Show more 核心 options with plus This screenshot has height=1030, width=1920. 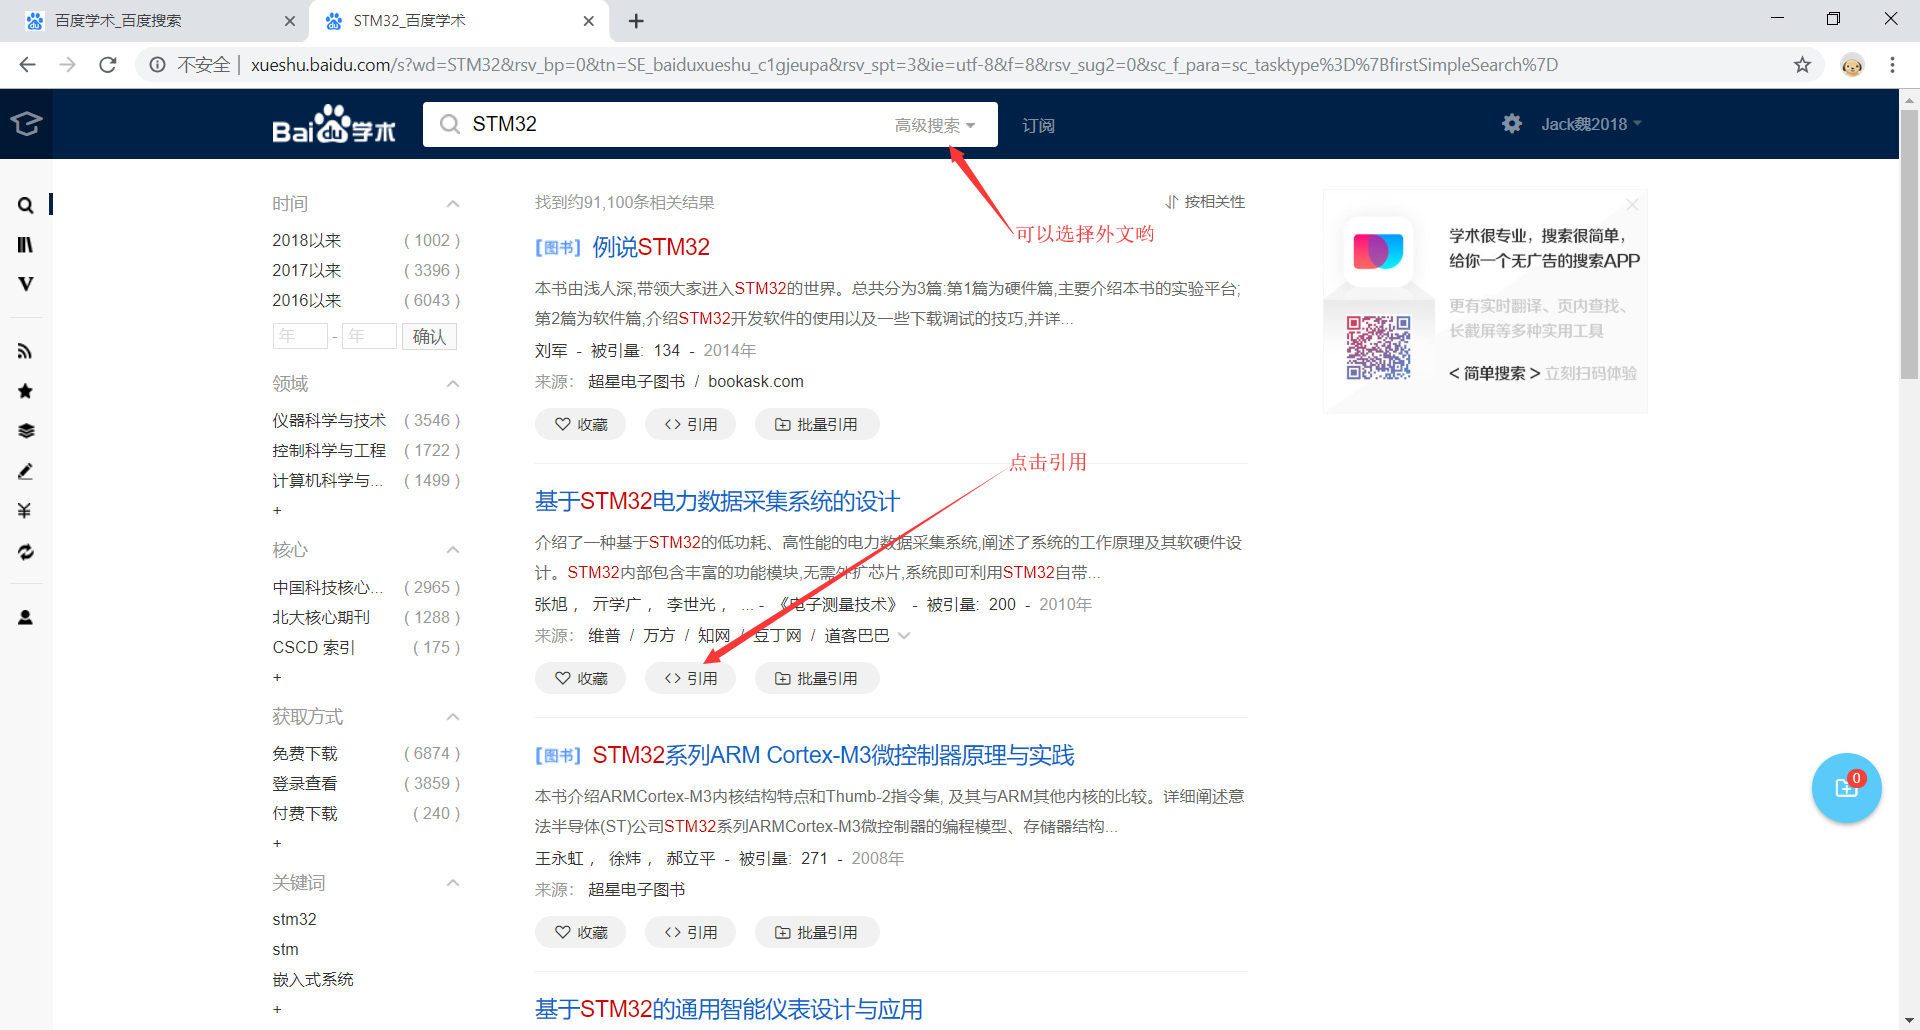[277, 678]
